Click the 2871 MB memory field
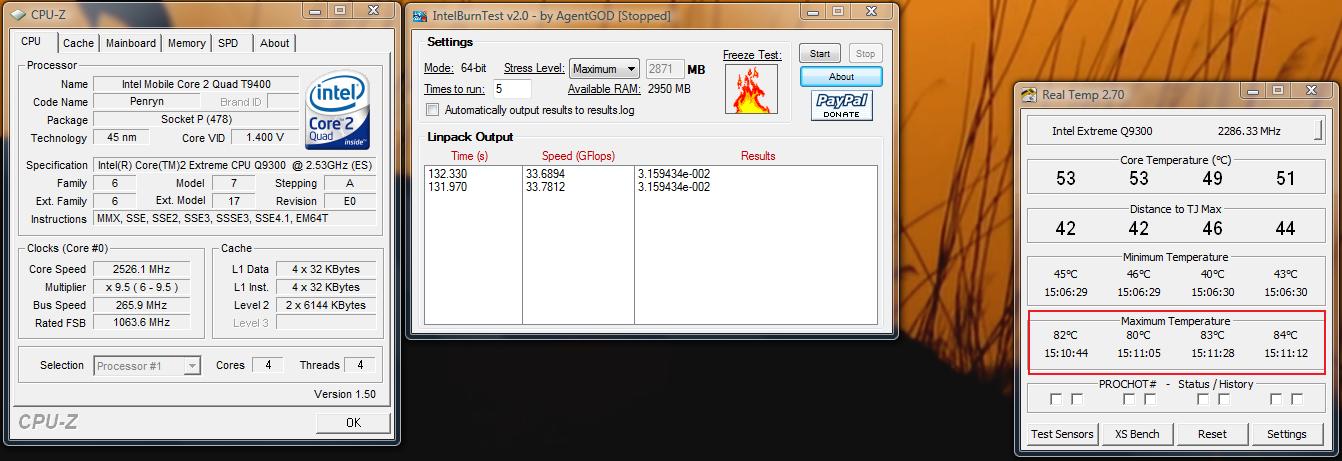This screenshot has height=461, width=1342. pyautogui.click(x=664, y=69)
